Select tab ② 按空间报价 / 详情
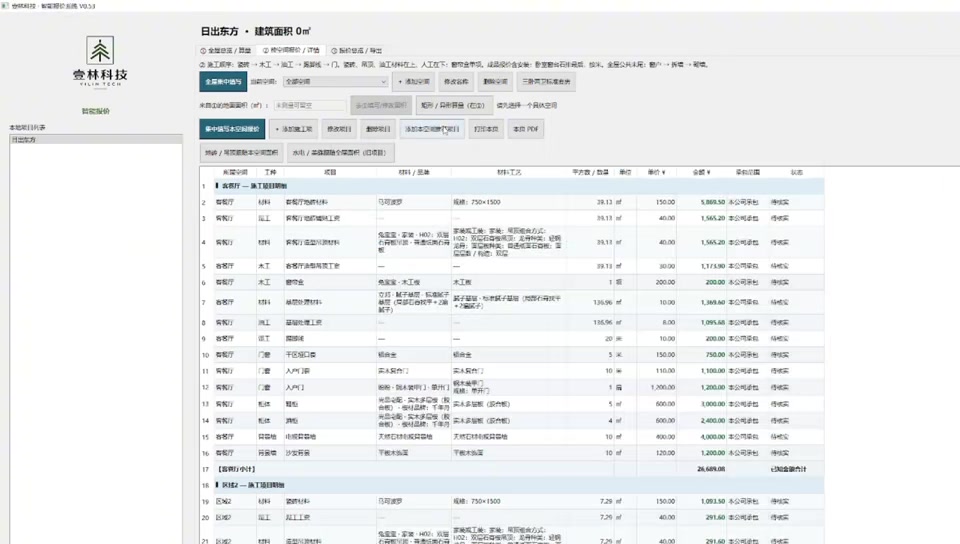This screenshot has width=960, height=544. 291,50
